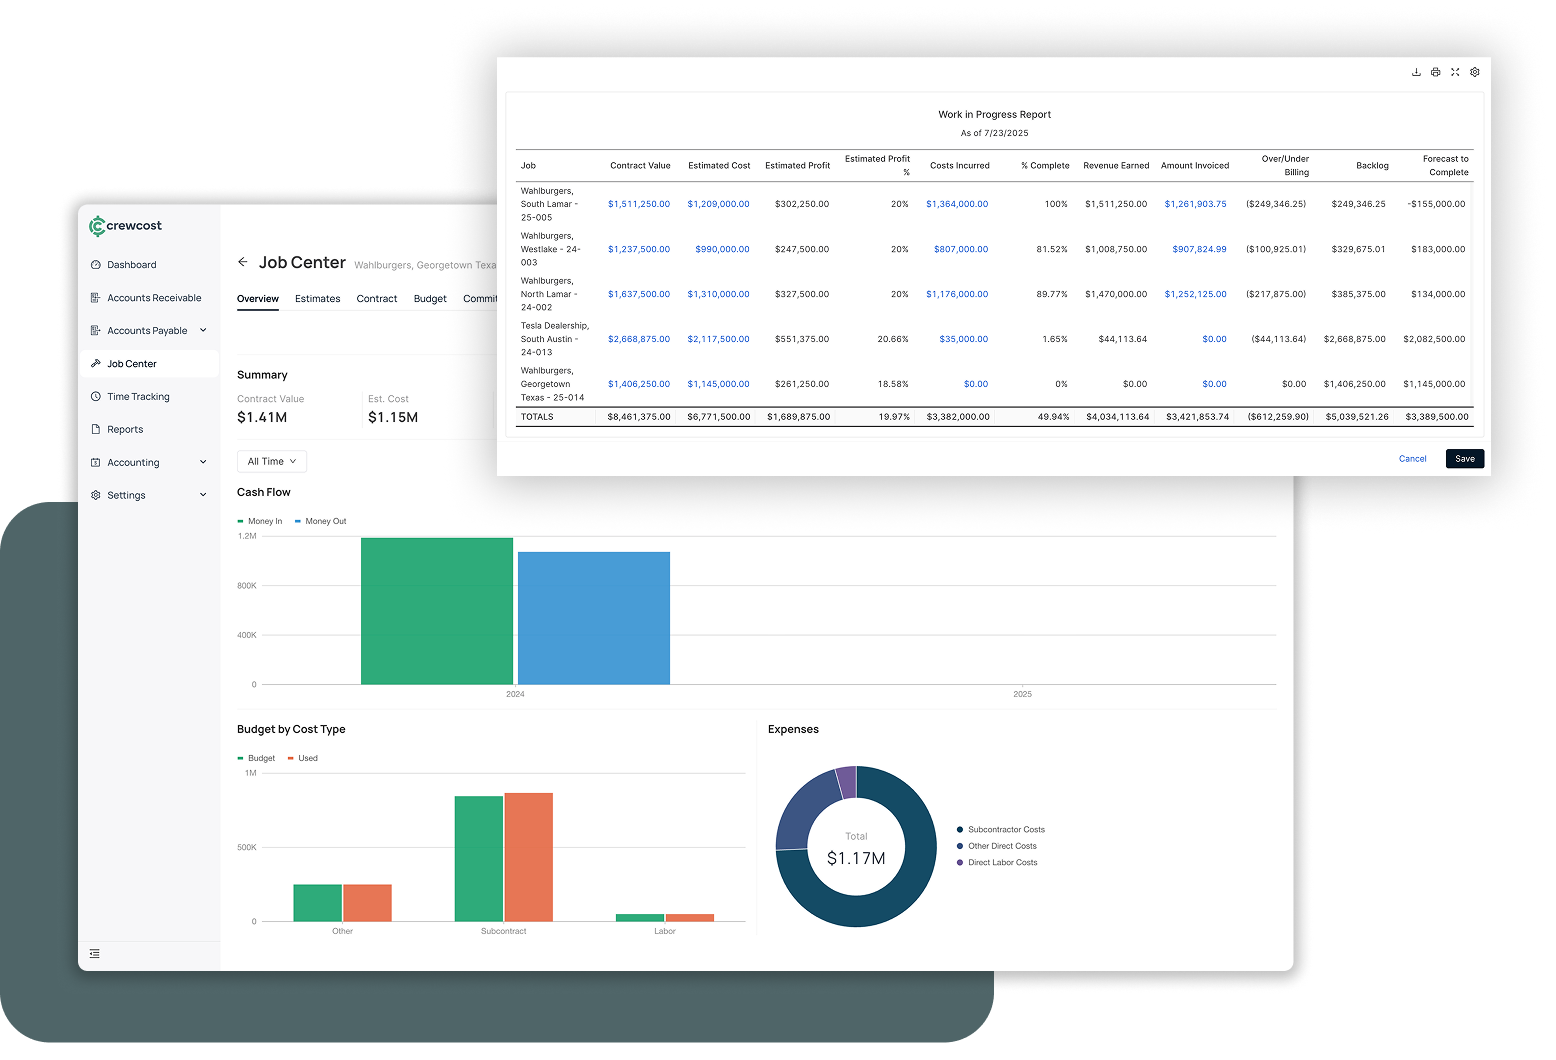Click the Dashboard gauge icon in sidebar
The width and height of the screenshot is (1556, 1060).
click(x=96, y=265)
